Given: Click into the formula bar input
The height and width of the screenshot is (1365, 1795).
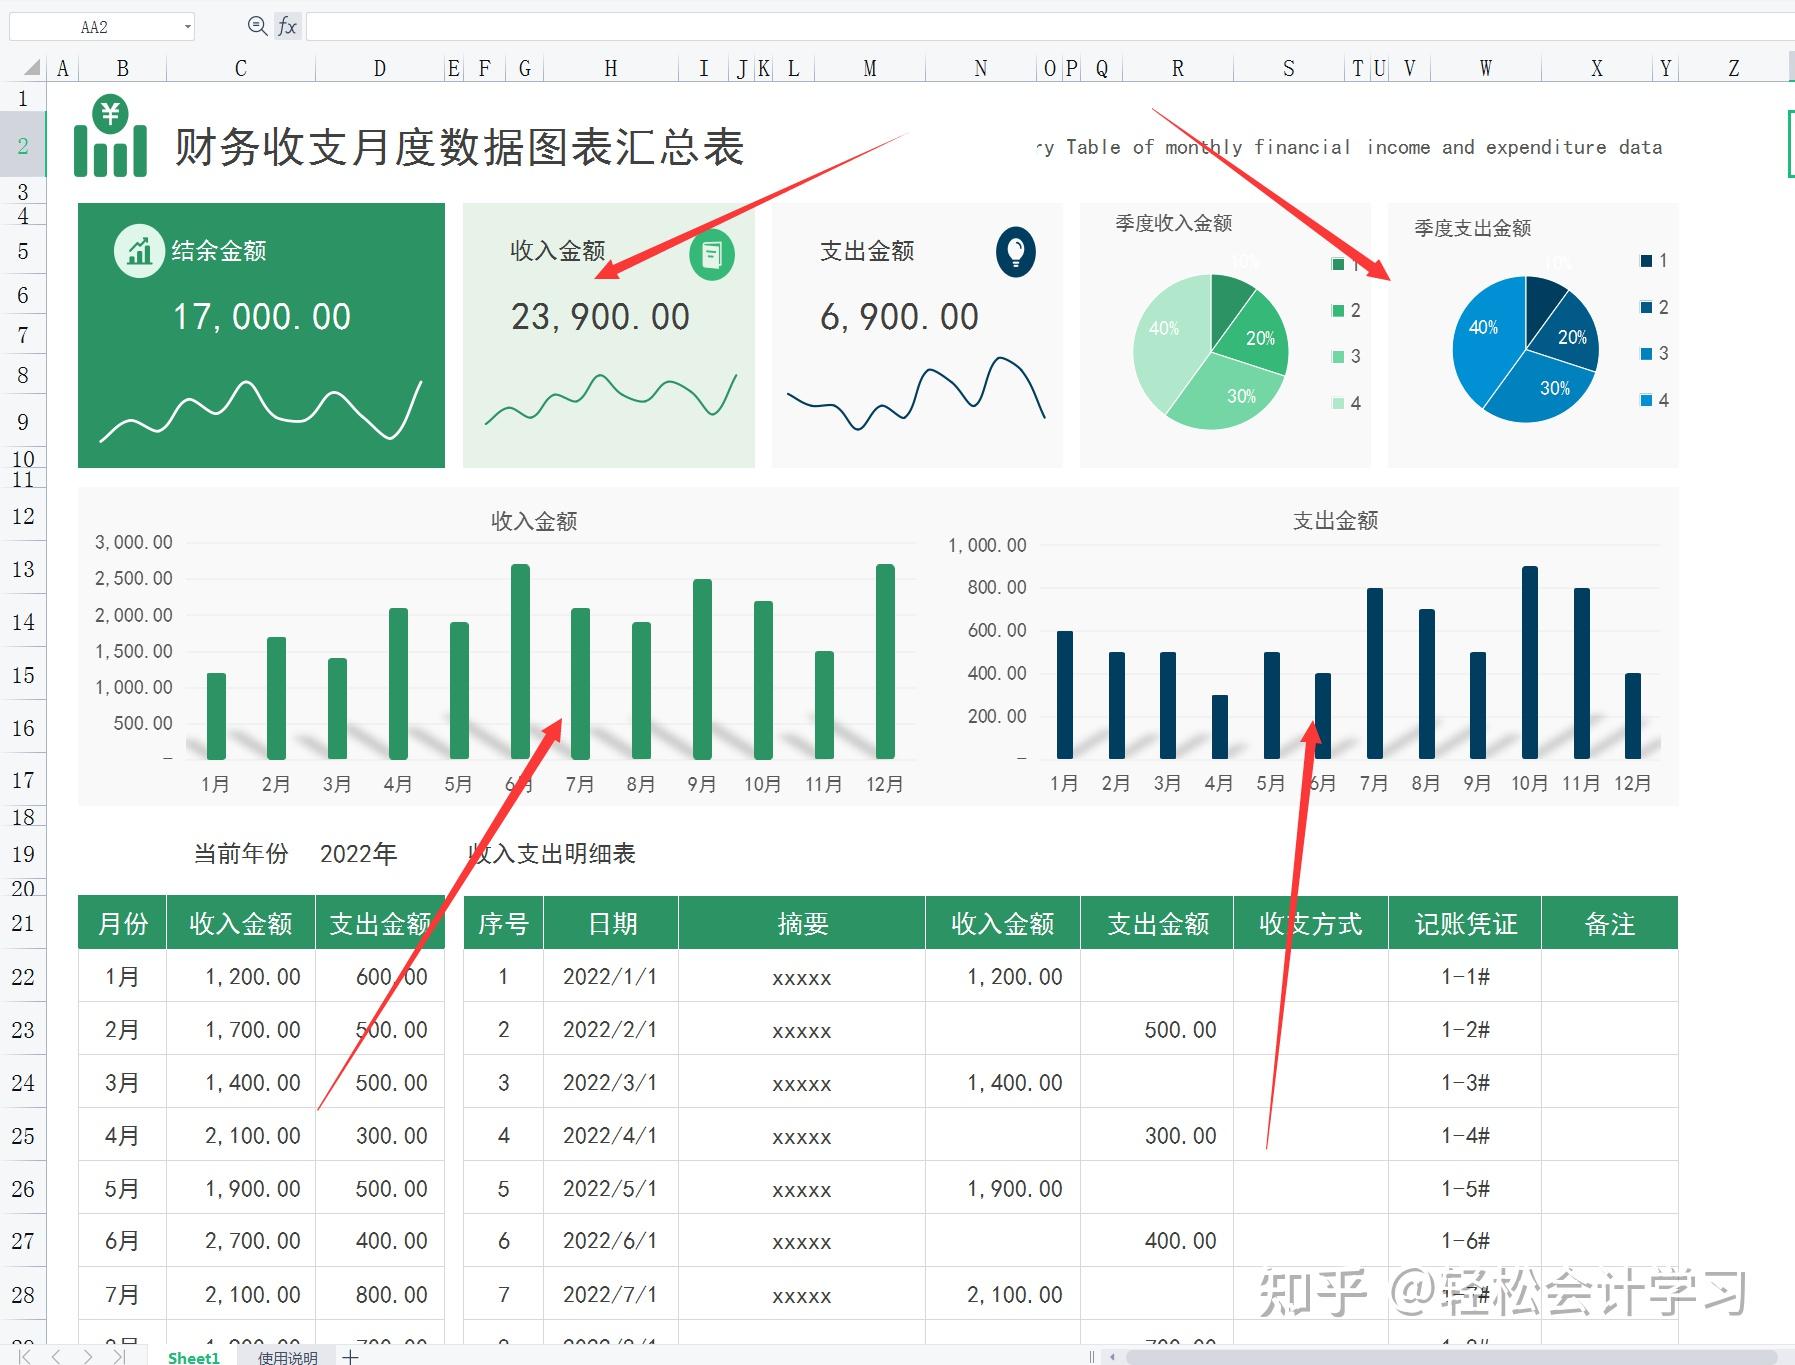Looking at the screenshot, I should pos(1049,26).
